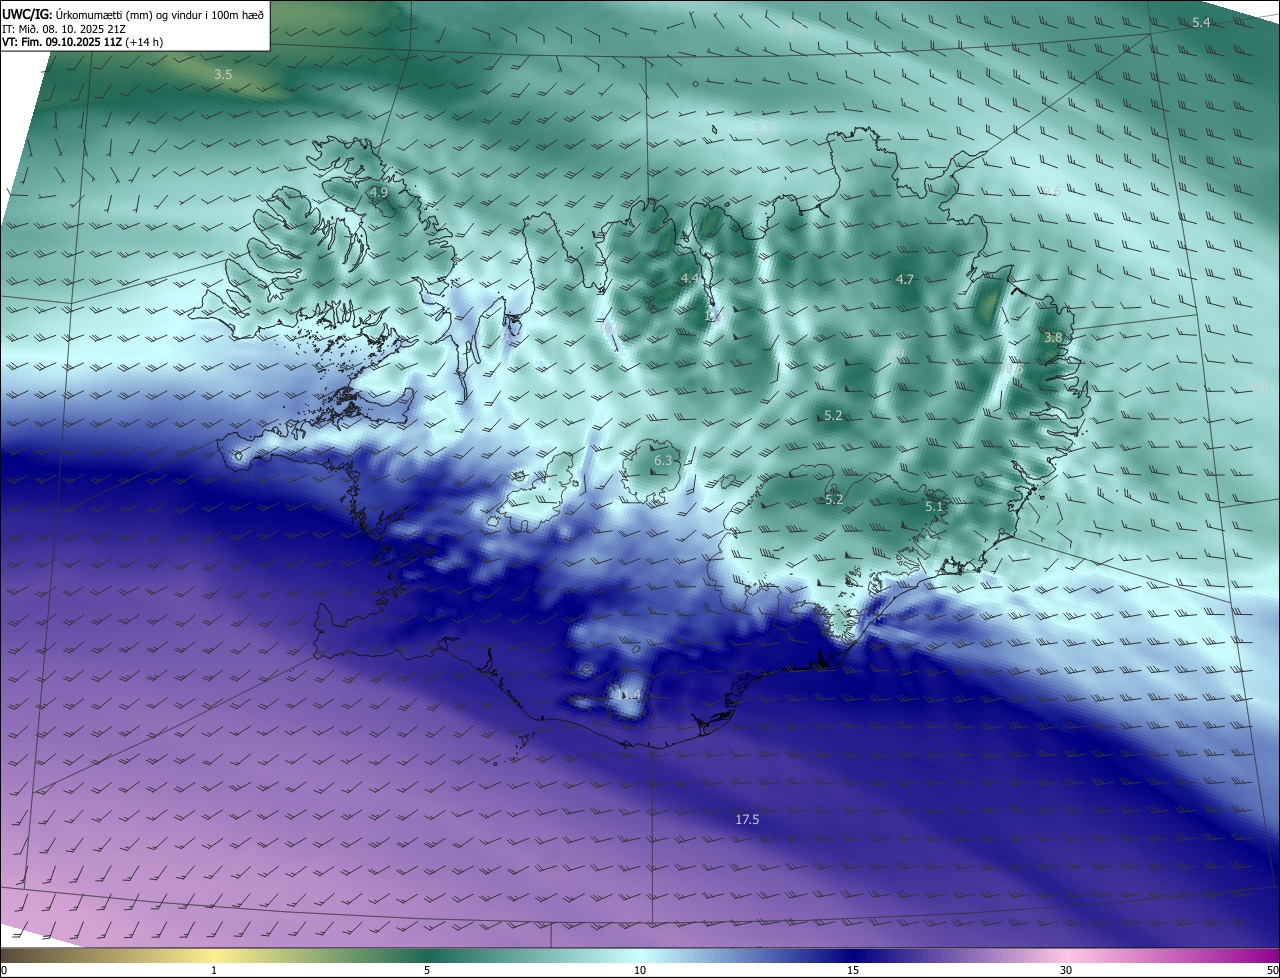The image size is (1280, 978).
Task: Click the 17.5 value label over the ocean
Action: [x=747, y=820]
